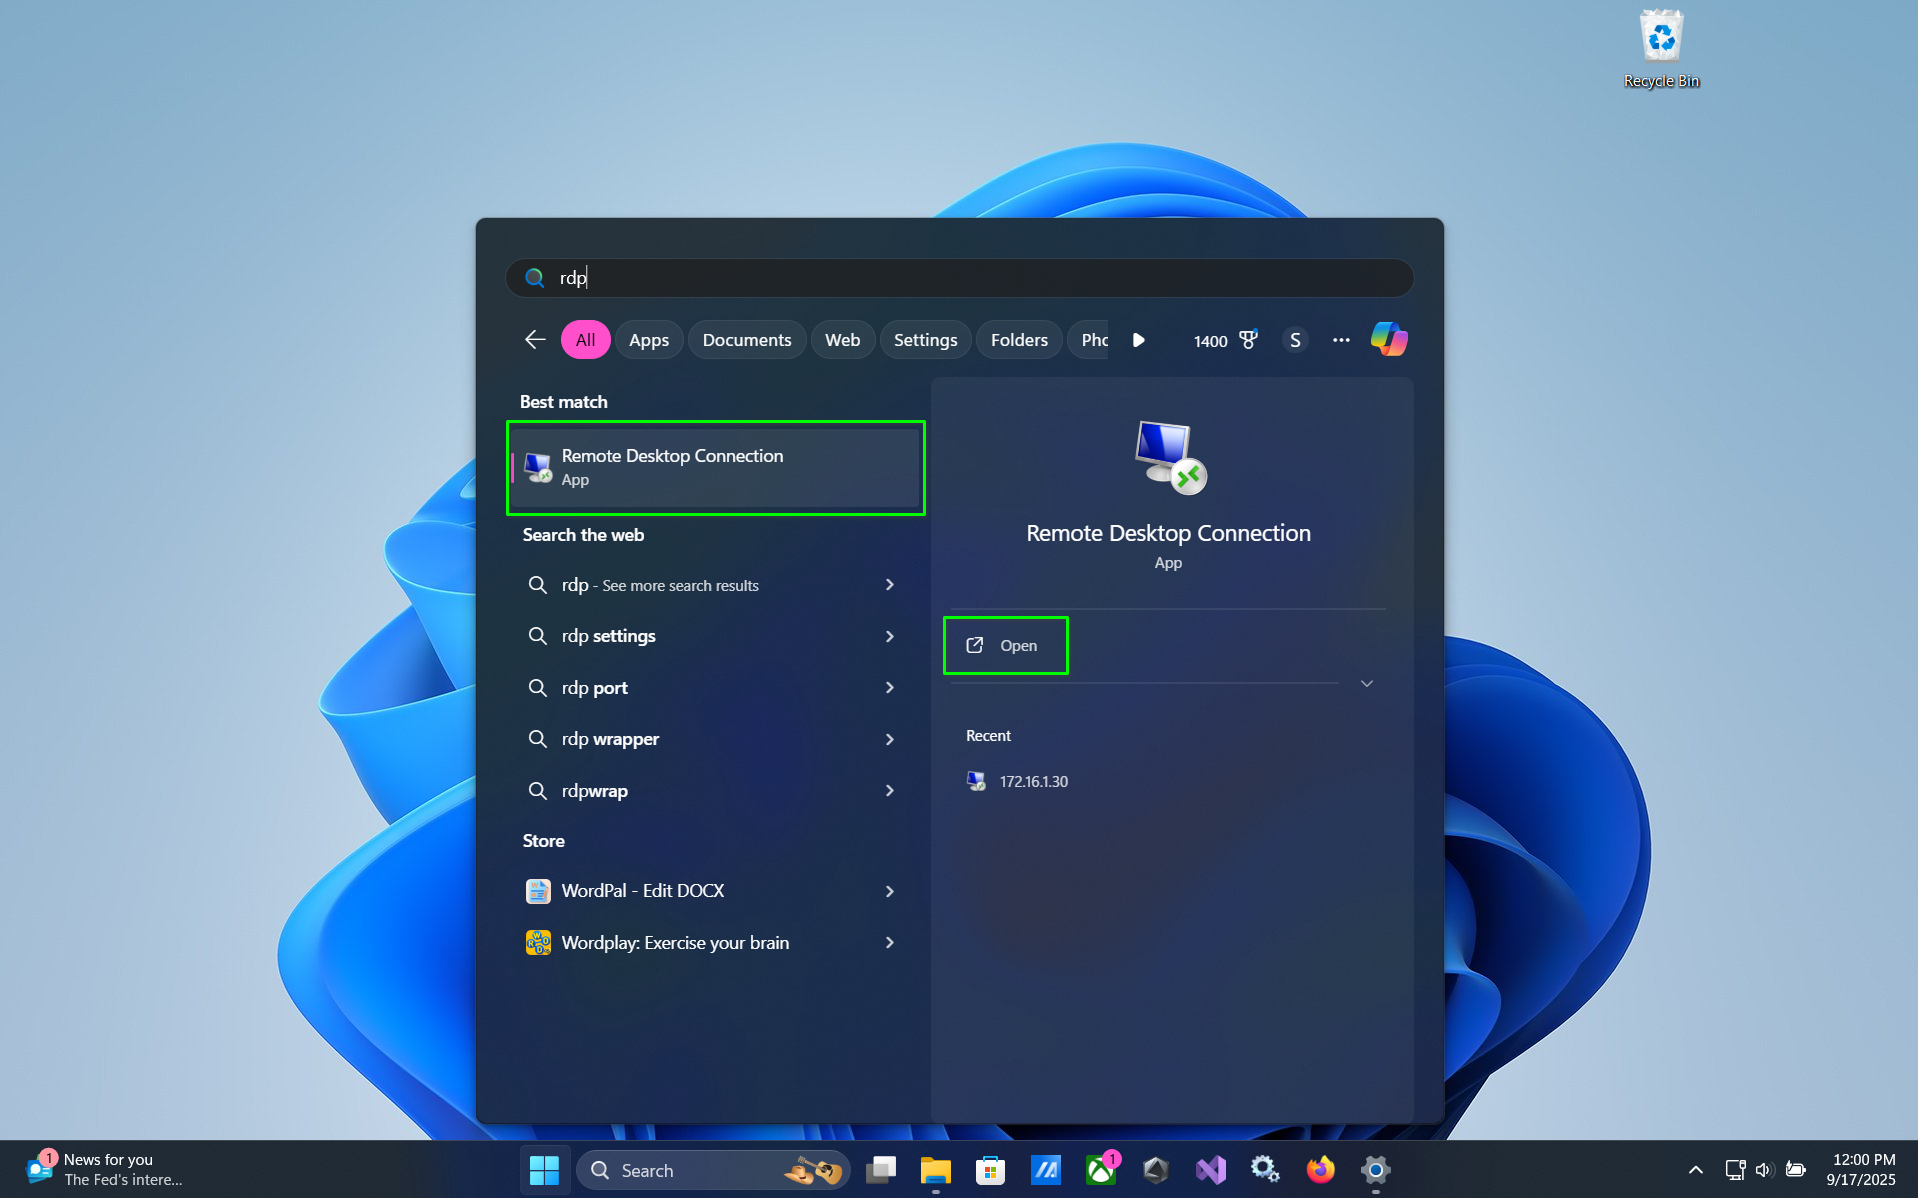Click the back arrow in search panel
This screenshot has height=1198, width=1918.
(x=535, y=340)
